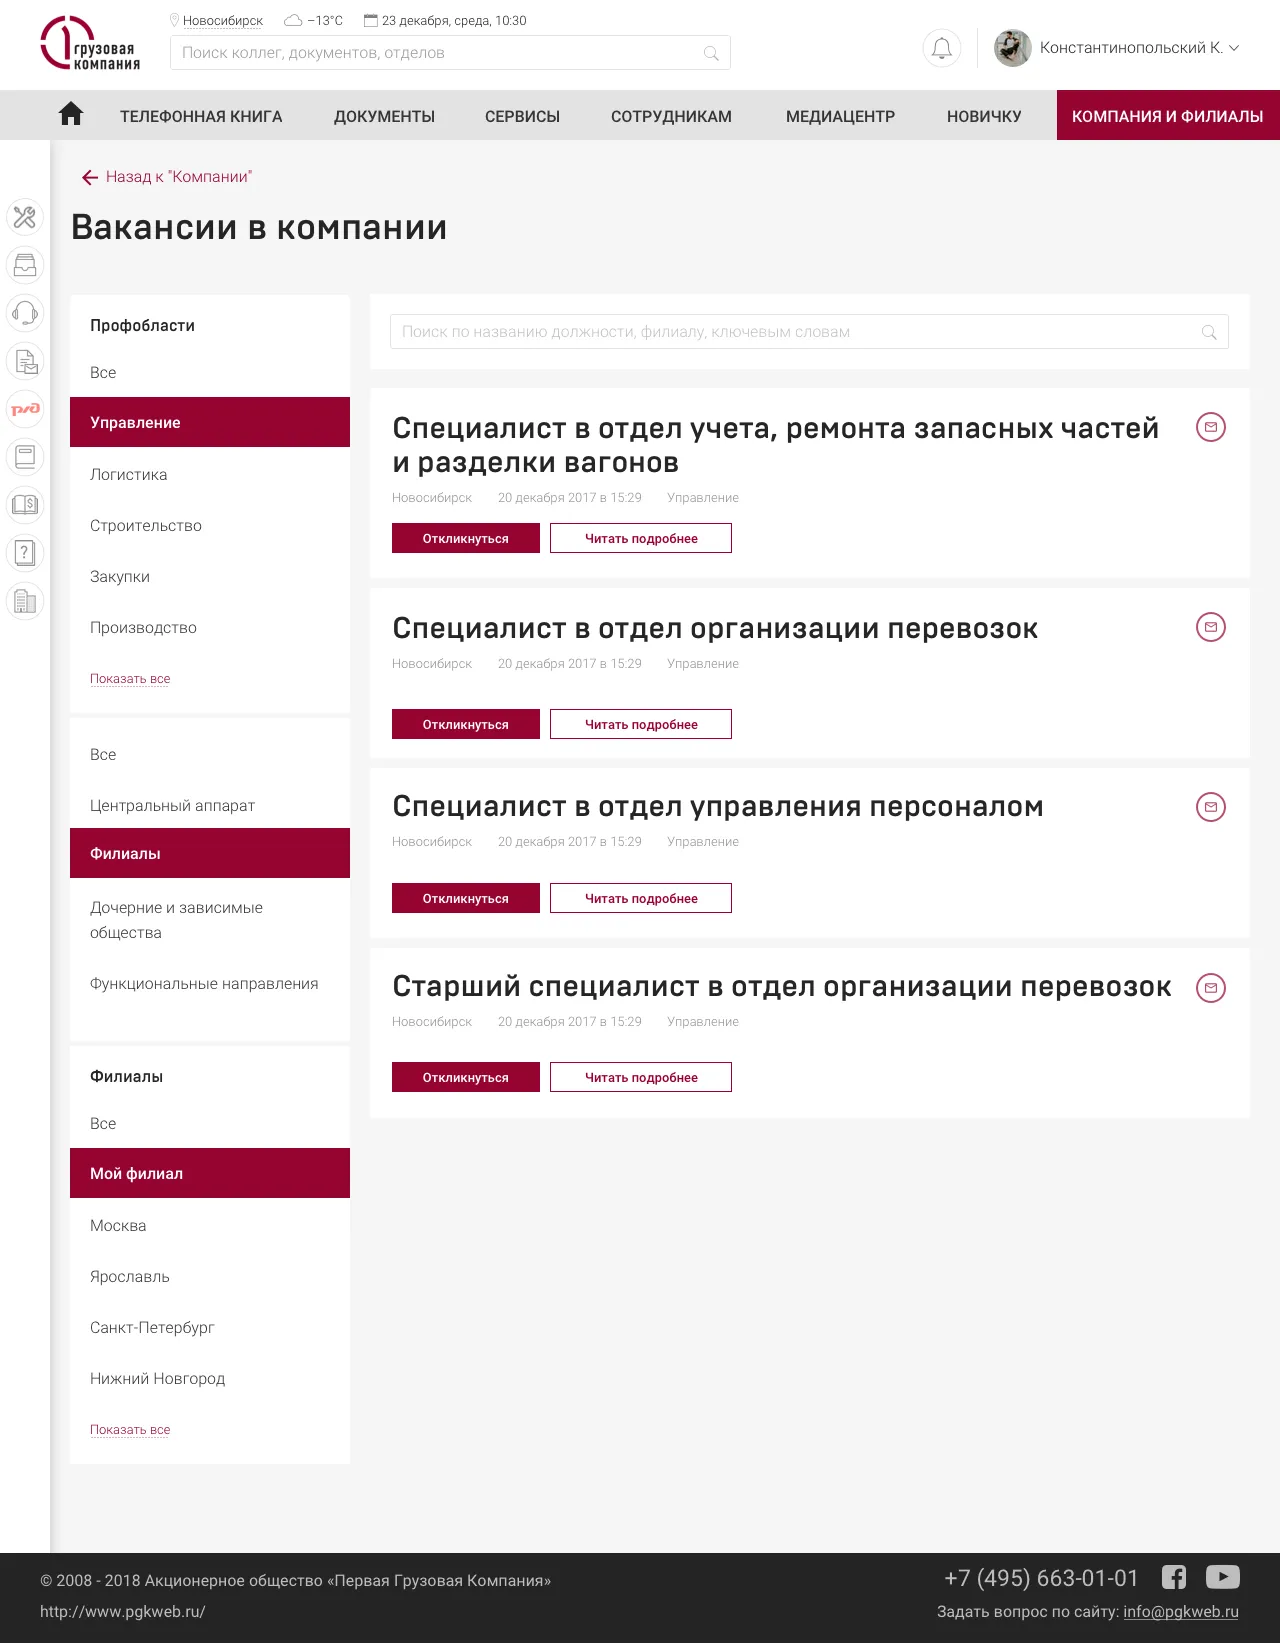Viewport: 1280px width, 1643px height.
Task: Open the ДОКУМЕНТЫ menu
Action: point(384,116)
